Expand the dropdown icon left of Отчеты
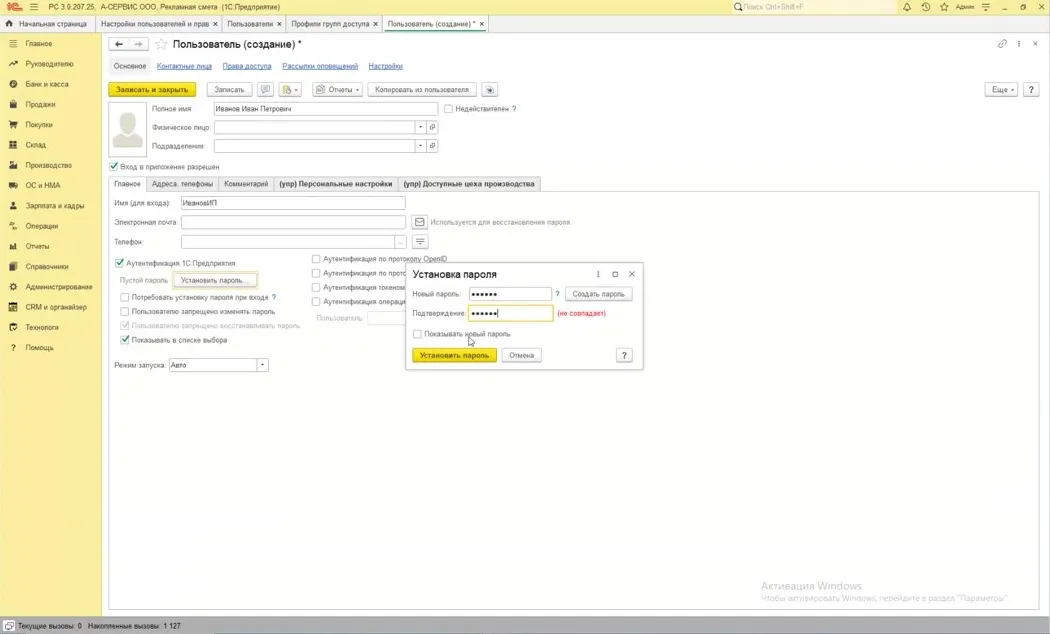The width and height of the screenshot is (1050, 634). (x=291, y=90)
